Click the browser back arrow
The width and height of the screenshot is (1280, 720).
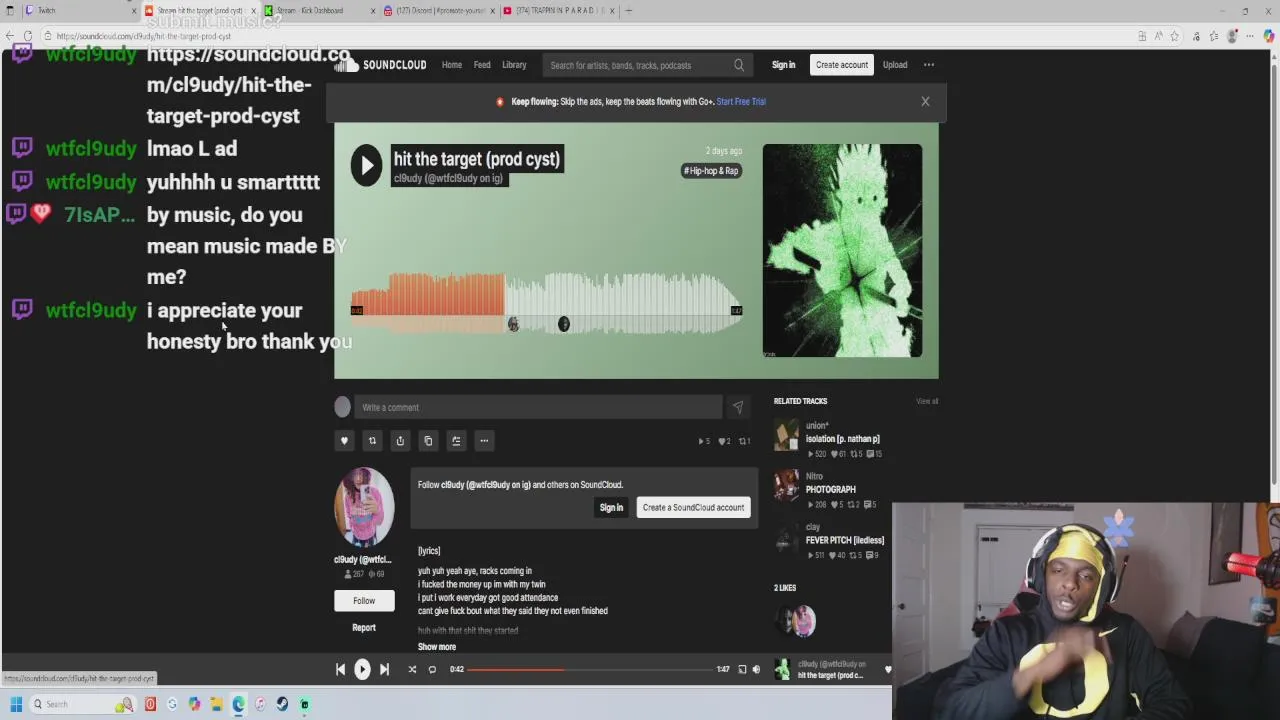tap(10, 36)
